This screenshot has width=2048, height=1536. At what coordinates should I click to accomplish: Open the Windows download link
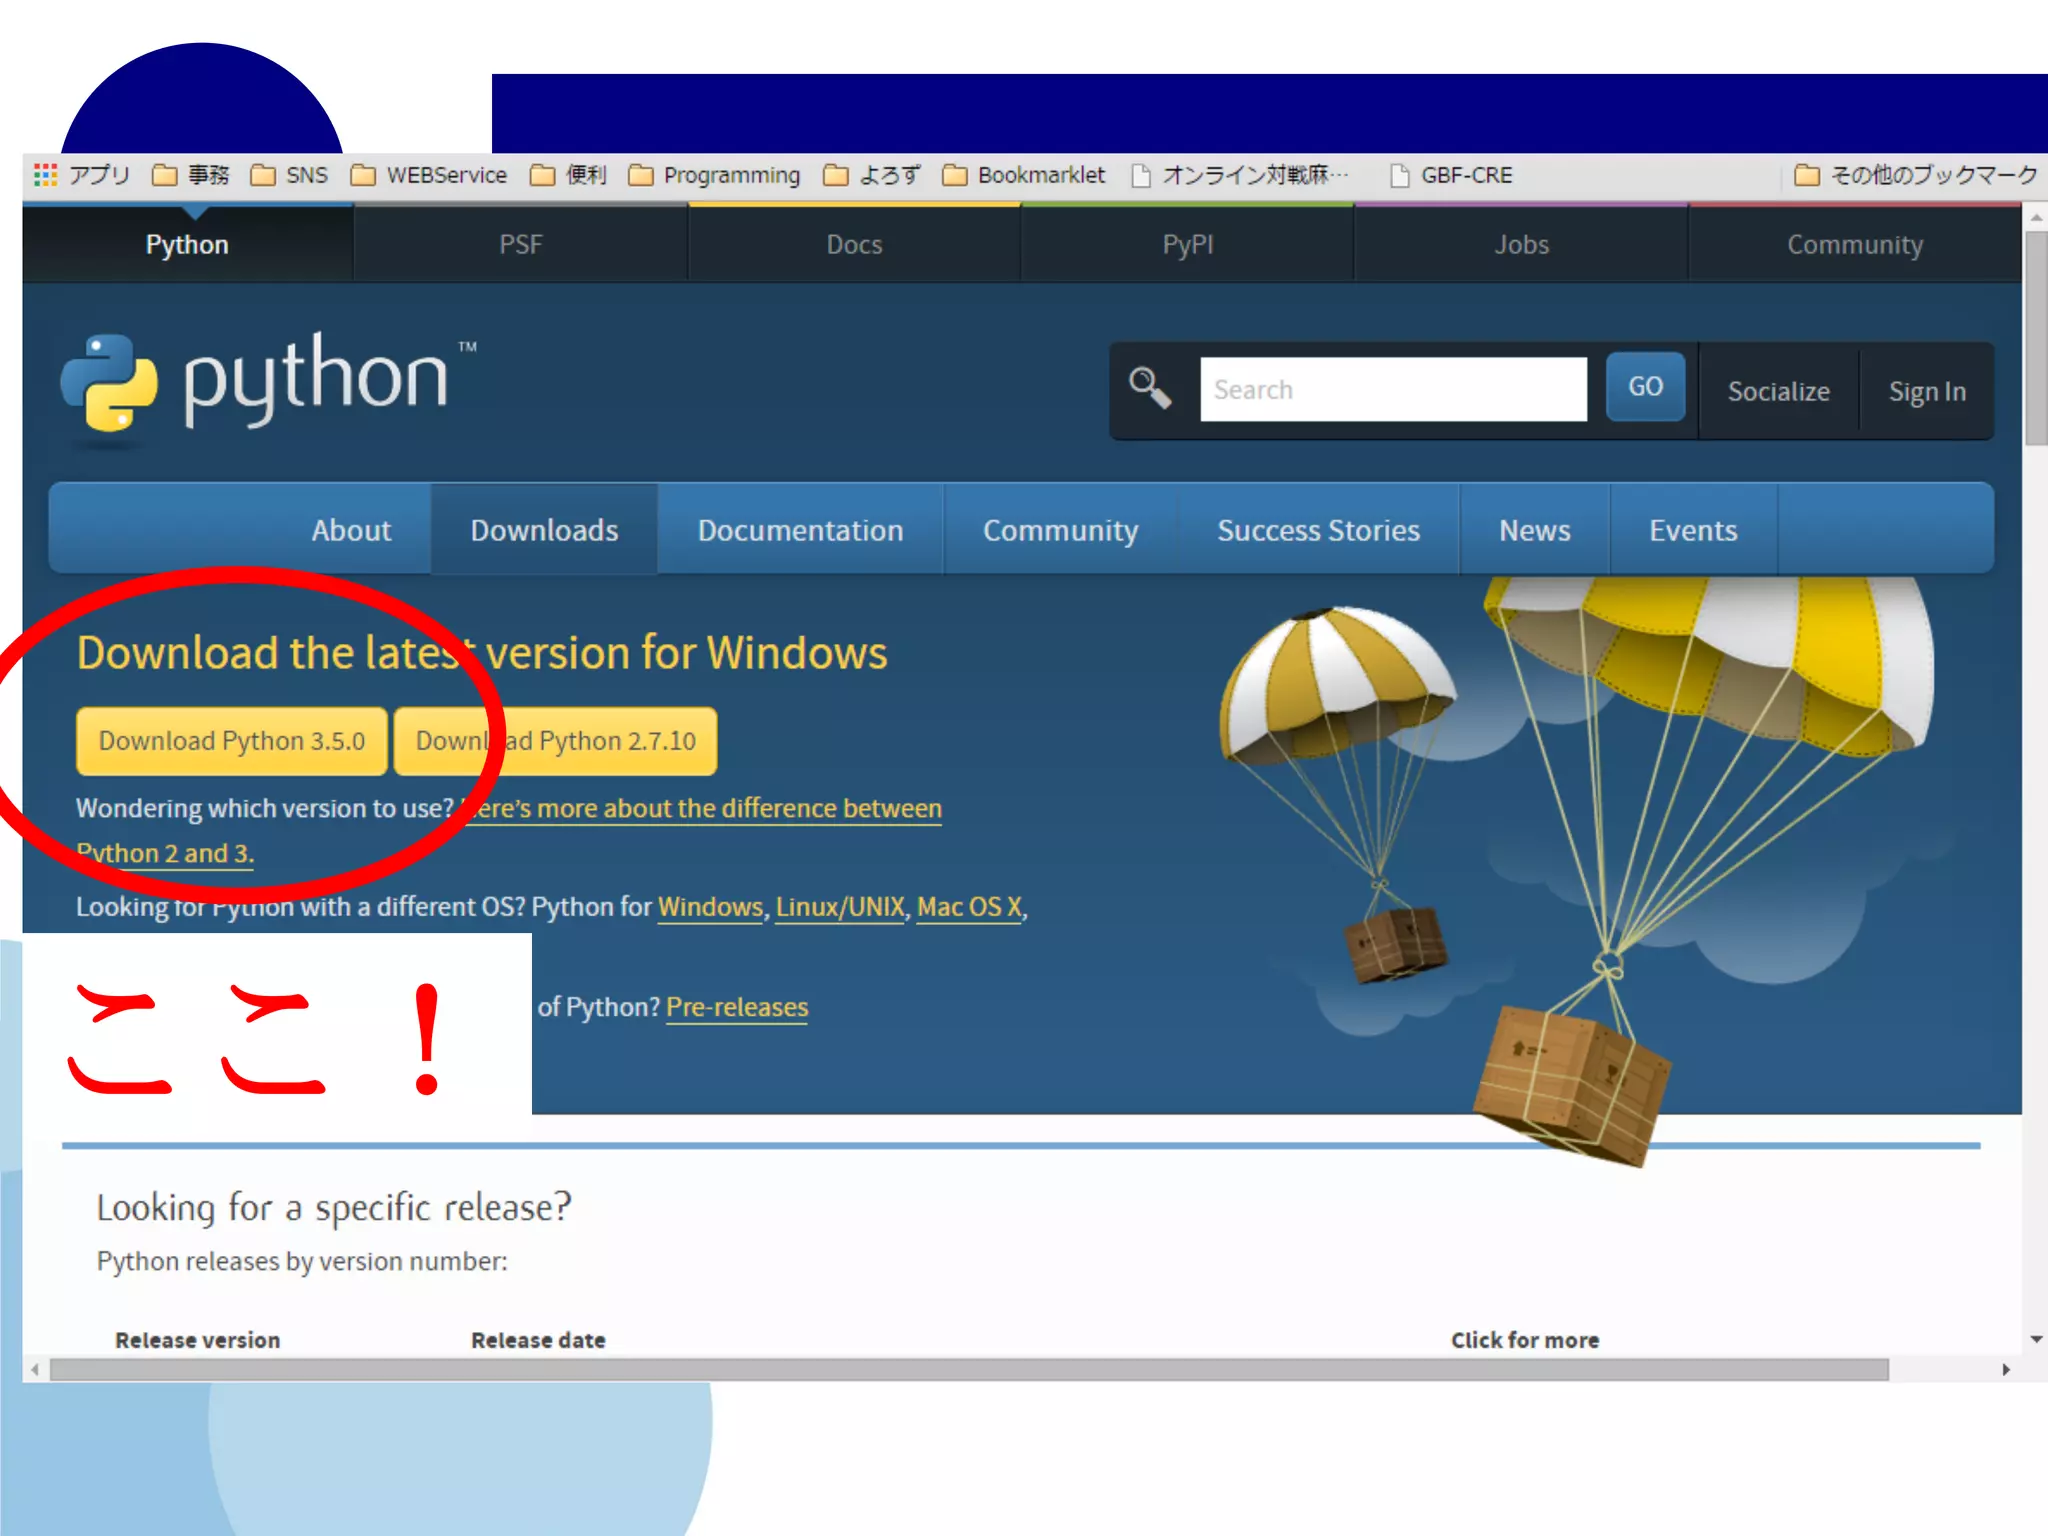click(x=710, y=907)
